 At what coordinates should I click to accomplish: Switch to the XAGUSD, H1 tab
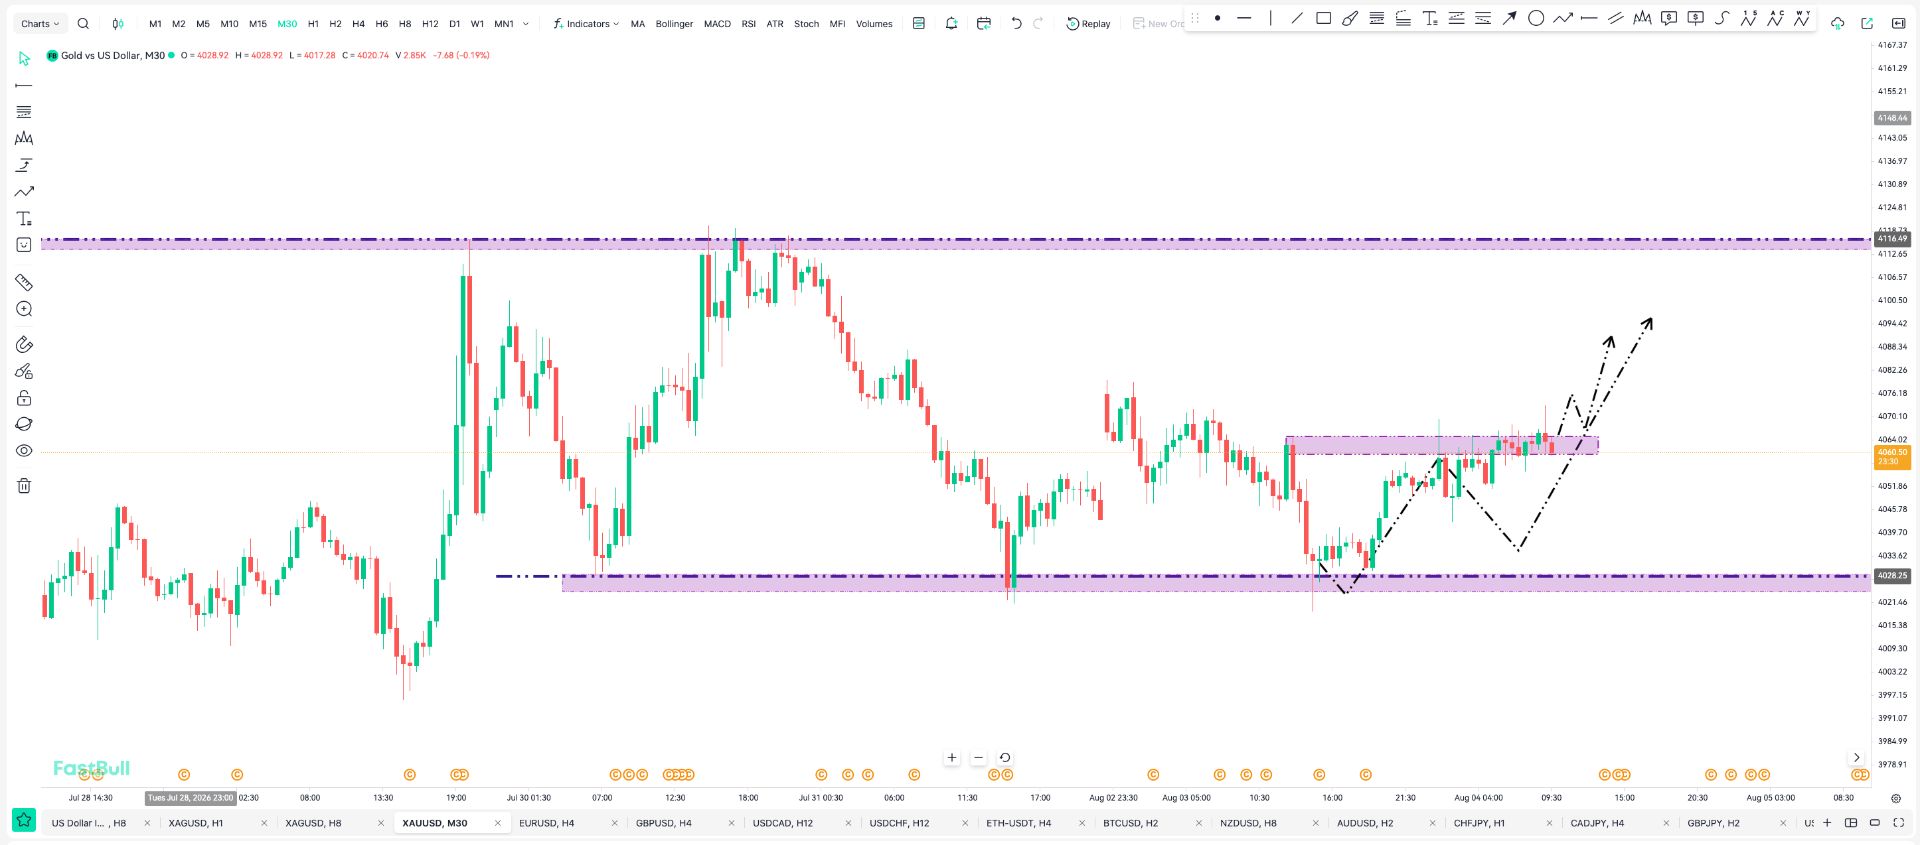(x=196, y=823)
